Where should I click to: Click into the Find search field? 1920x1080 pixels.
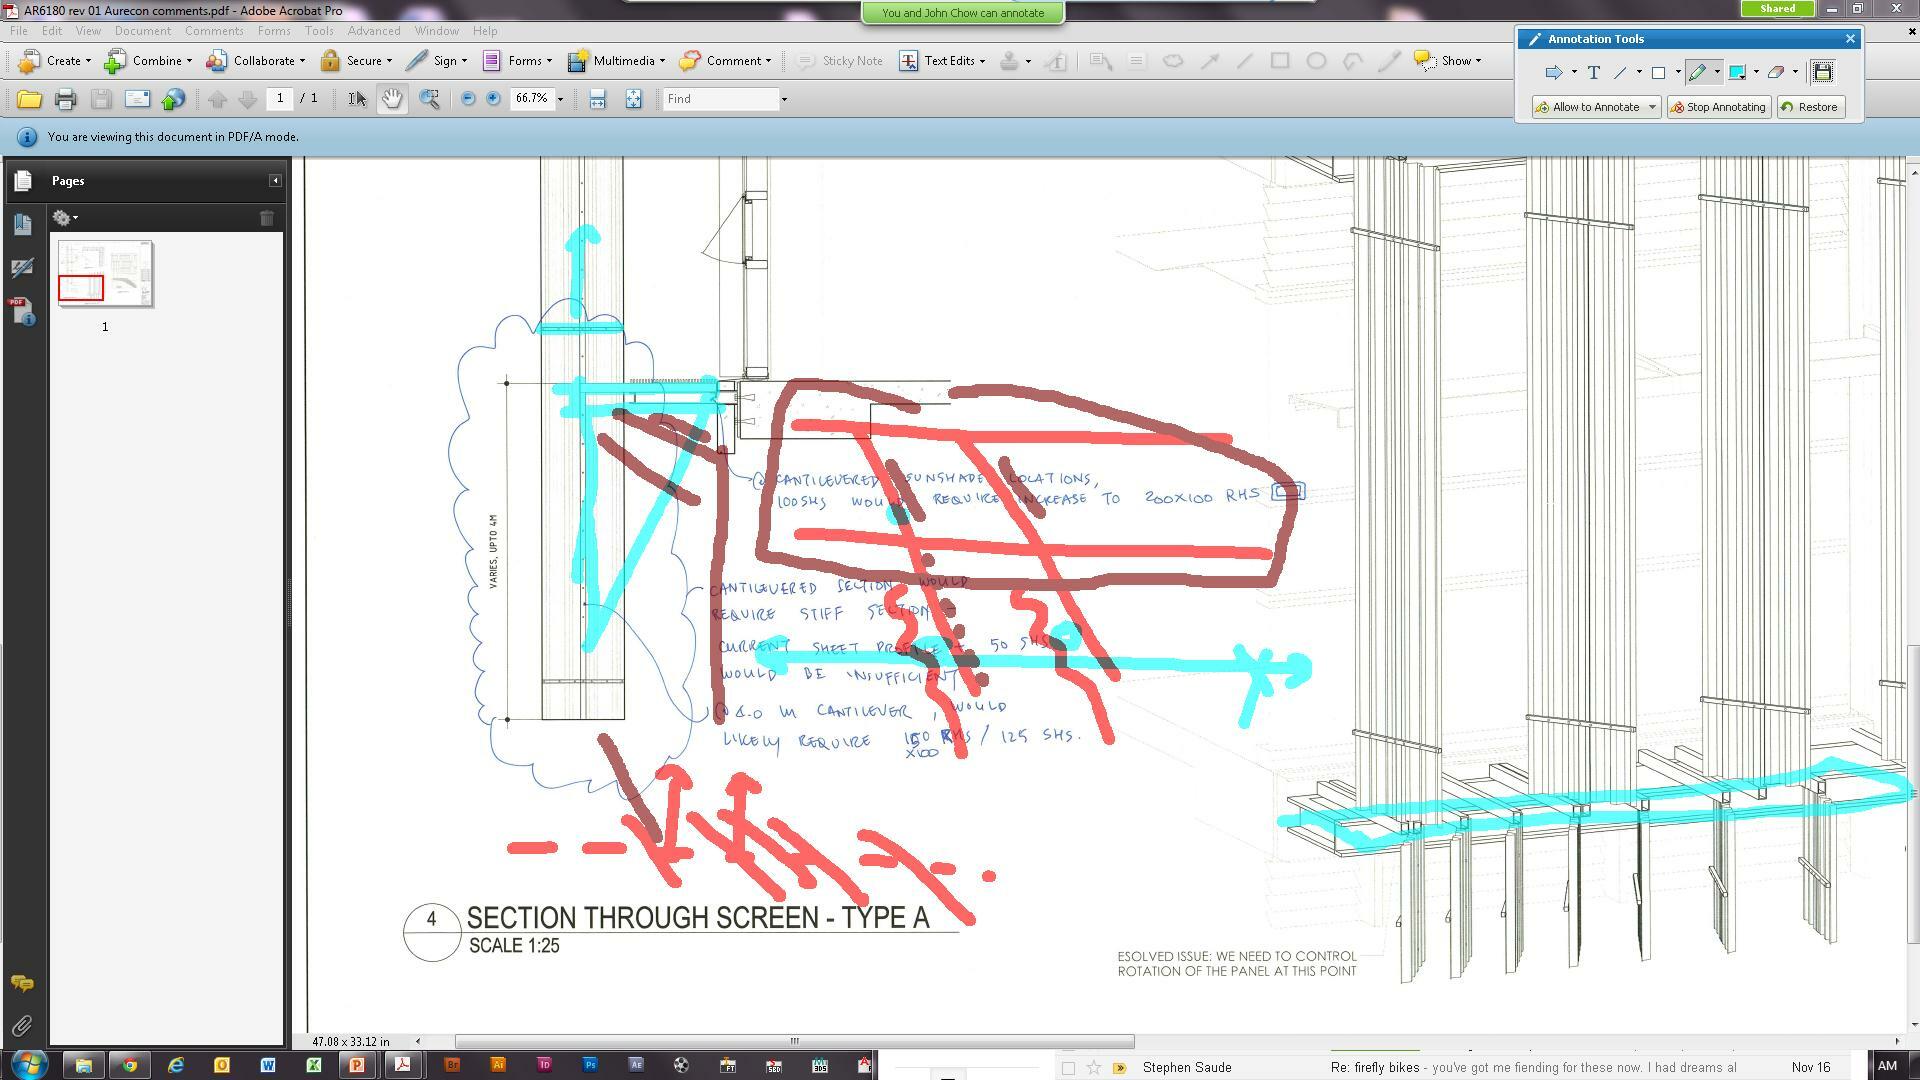(x=720, y=99)
